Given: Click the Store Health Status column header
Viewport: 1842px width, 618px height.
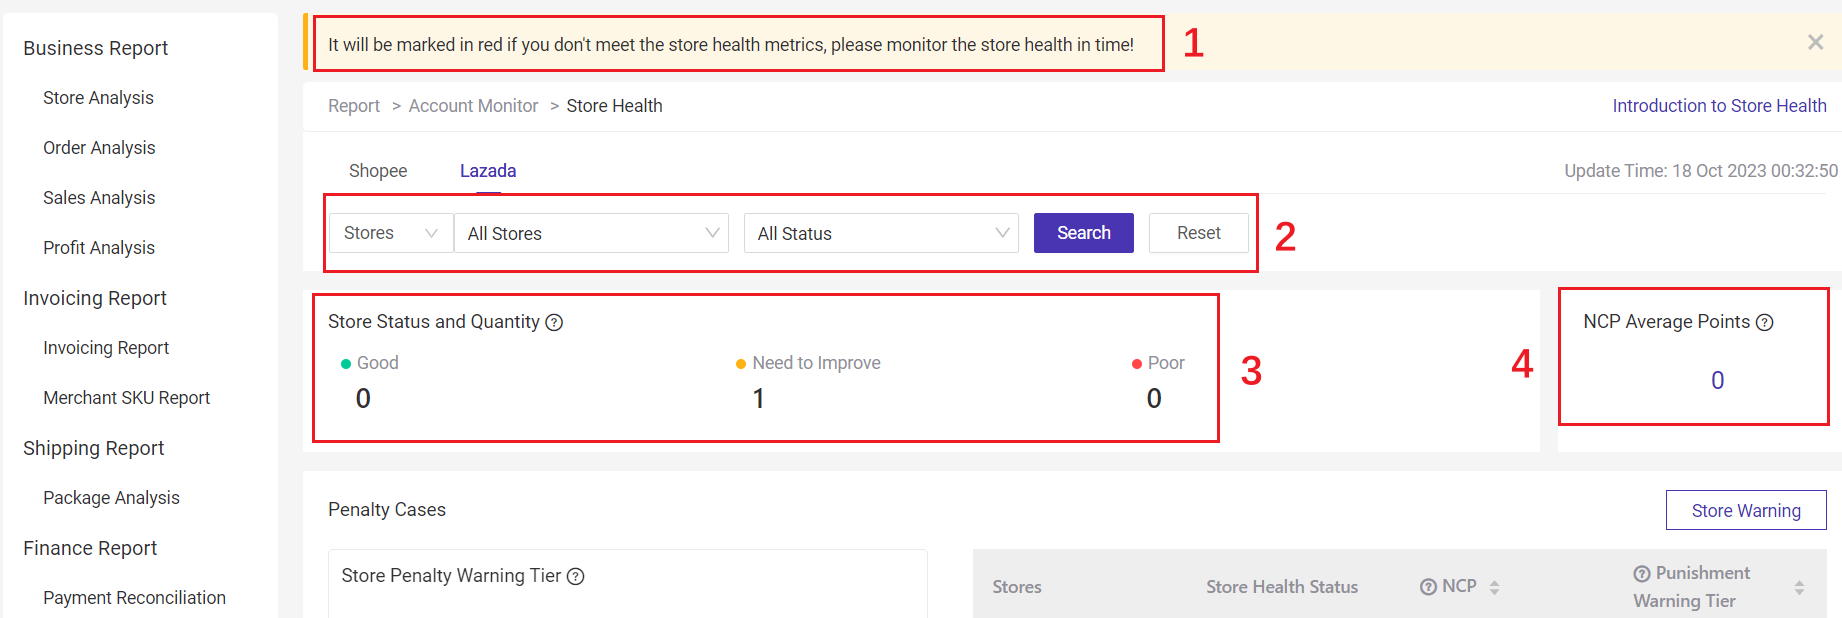Looking at the screenshot, I should (1282, 587).
